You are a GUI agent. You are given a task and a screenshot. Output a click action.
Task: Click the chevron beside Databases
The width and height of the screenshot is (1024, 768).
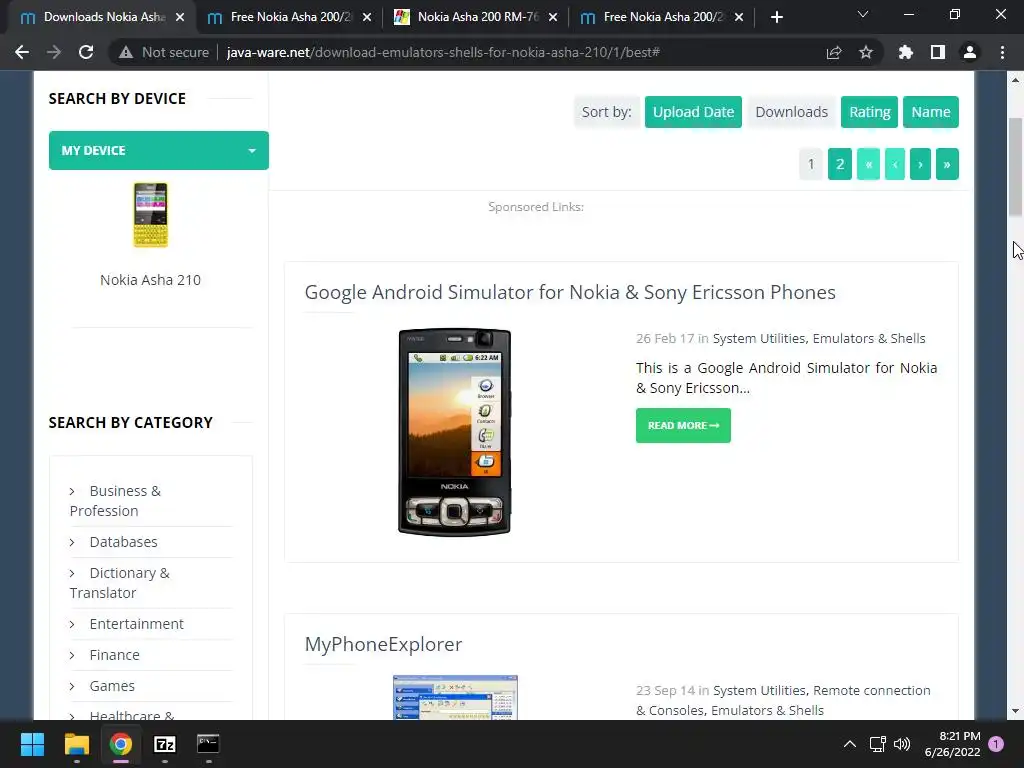(72, 542)
